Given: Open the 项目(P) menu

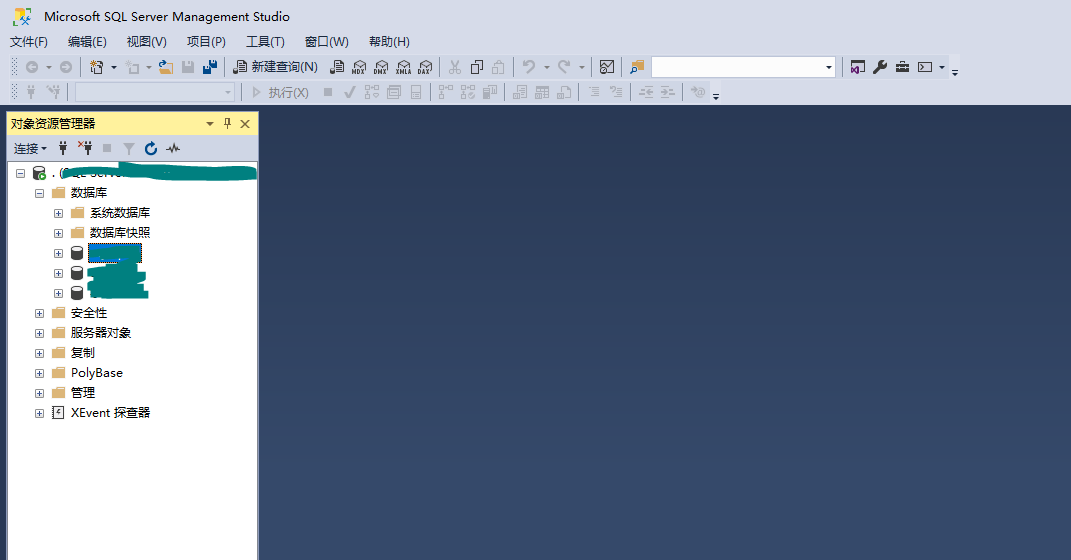Looking at the screenshot, I should pos(206,42).
